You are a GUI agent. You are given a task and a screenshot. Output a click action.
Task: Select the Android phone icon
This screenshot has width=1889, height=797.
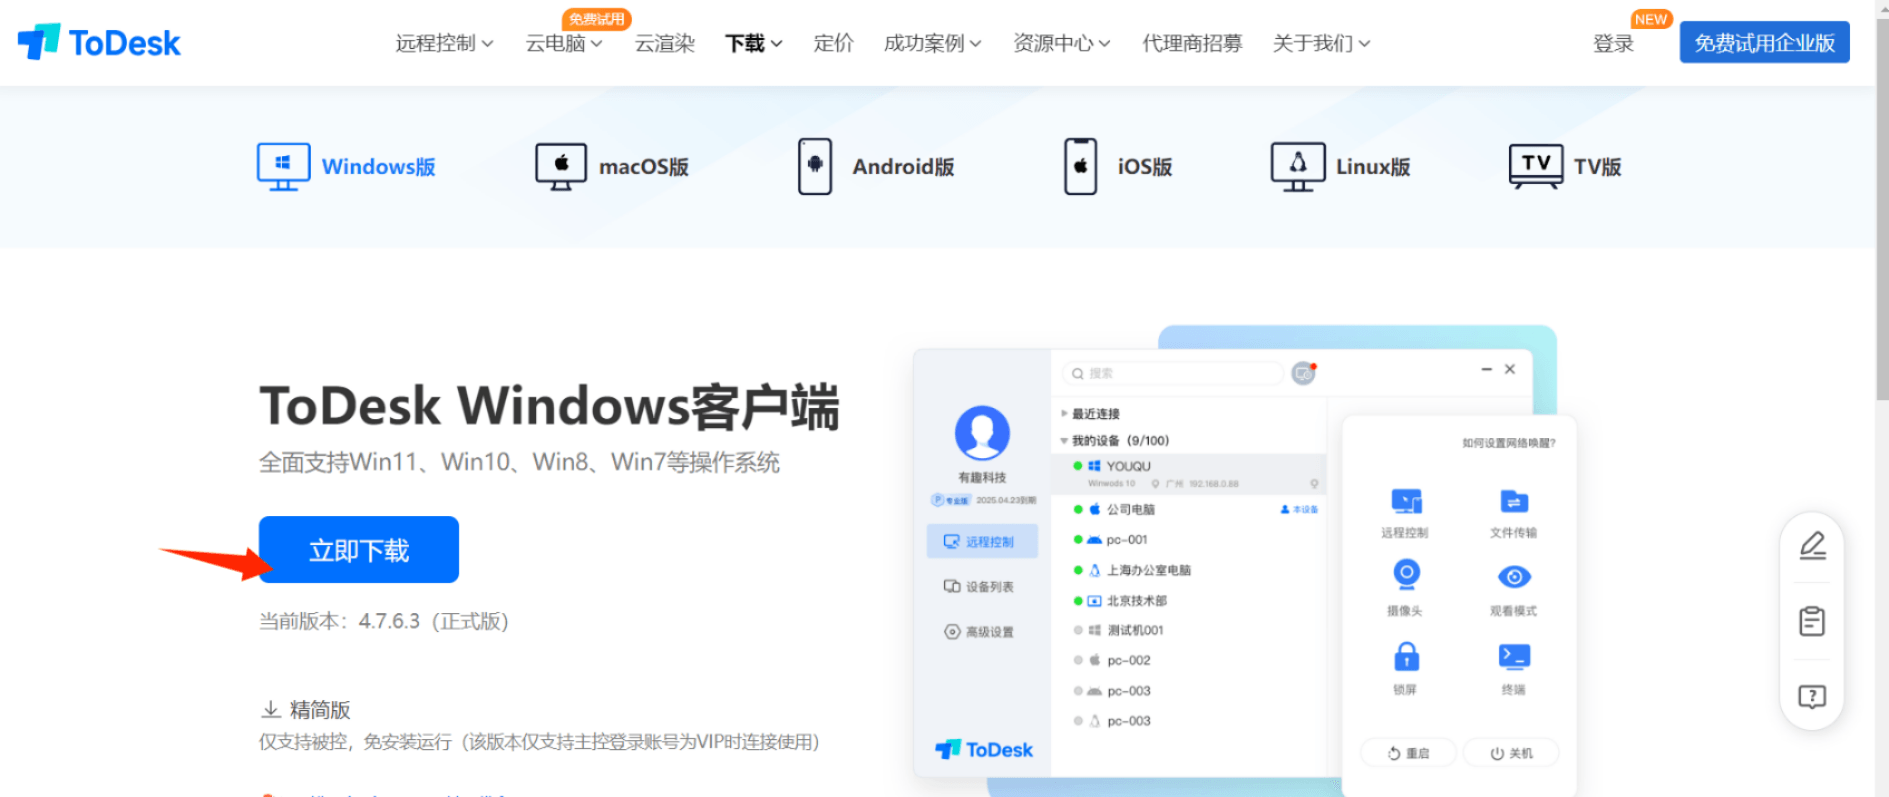click(815, 167)
